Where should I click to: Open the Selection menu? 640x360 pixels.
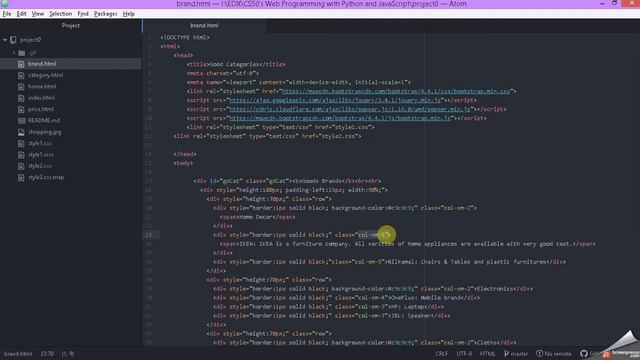click(60, 14)
